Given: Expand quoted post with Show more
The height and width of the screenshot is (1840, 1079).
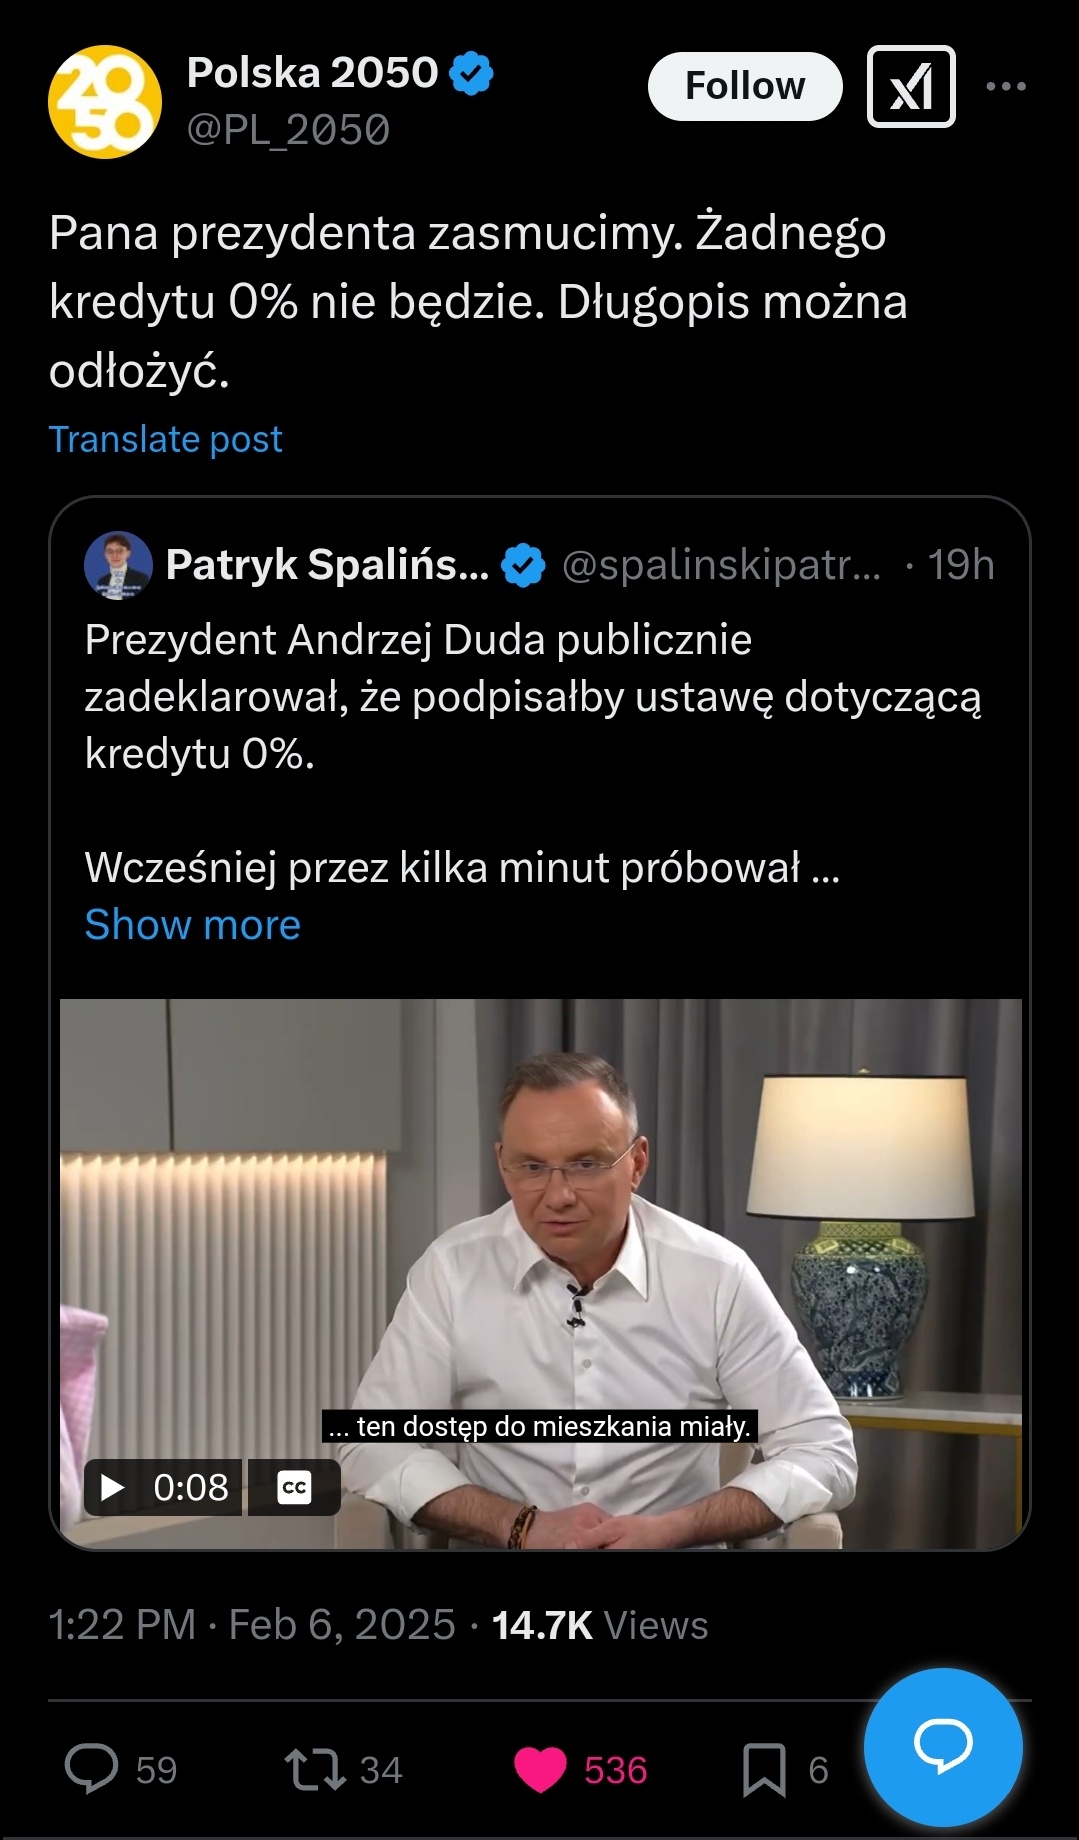Looking at the screenshot, I should (192, 924).
